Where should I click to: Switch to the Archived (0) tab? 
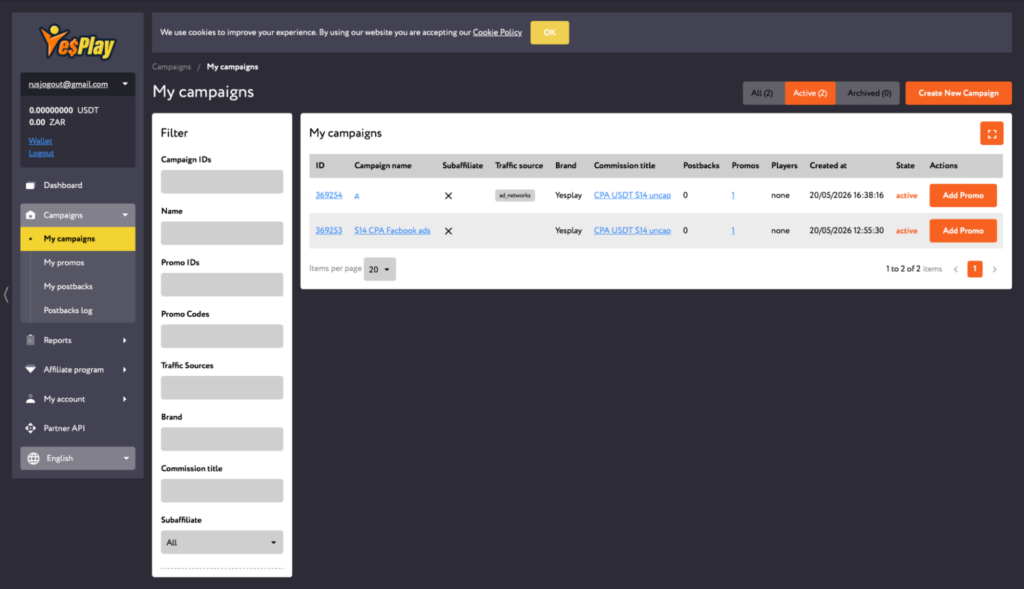(869, 93)
